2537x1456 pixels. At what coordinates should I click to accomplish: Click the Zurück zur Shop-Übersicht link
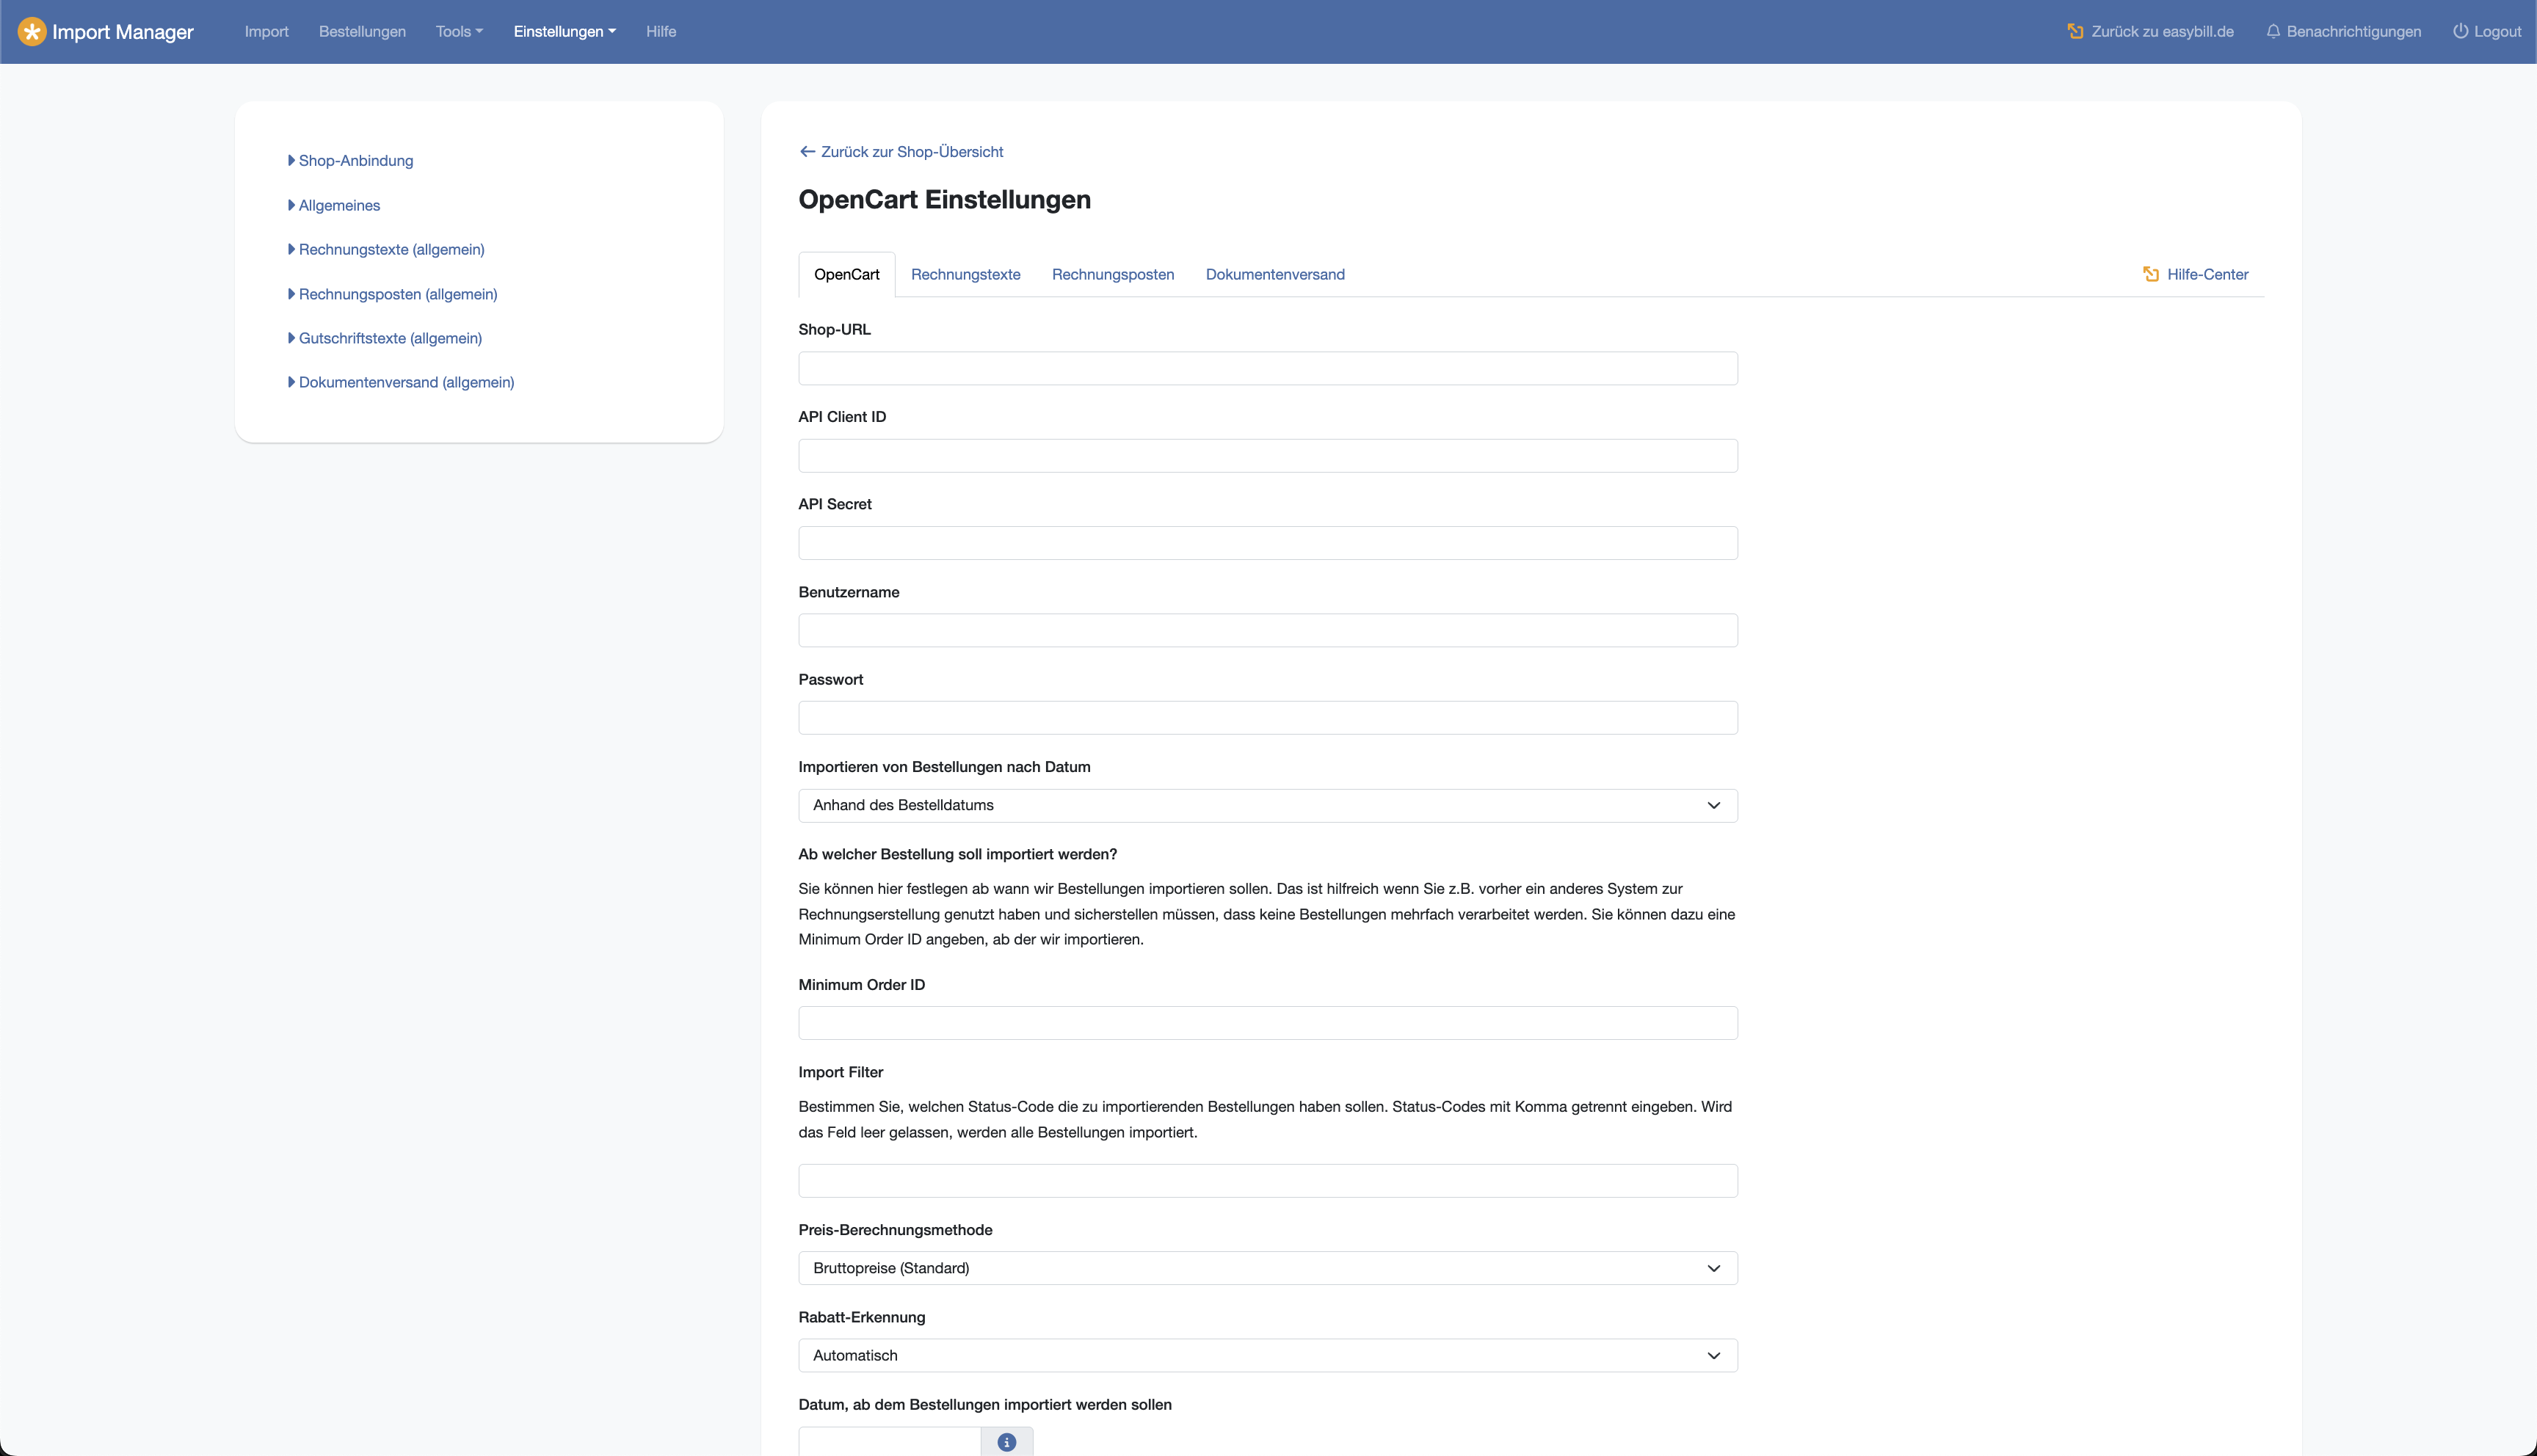[912, 152]
